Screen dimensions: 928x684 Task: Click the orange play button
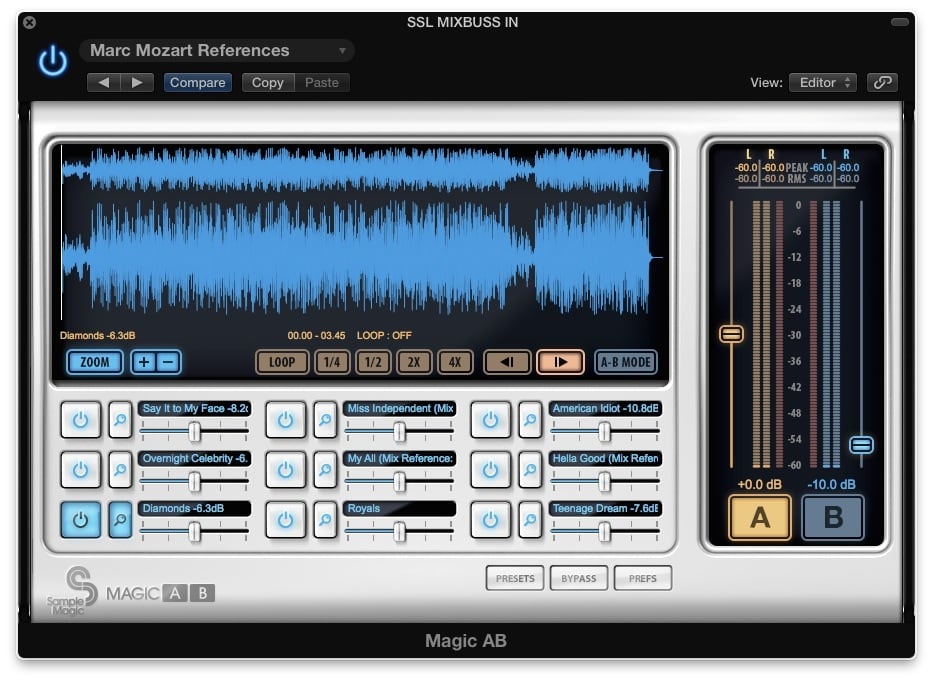click(x=560, y=362)
